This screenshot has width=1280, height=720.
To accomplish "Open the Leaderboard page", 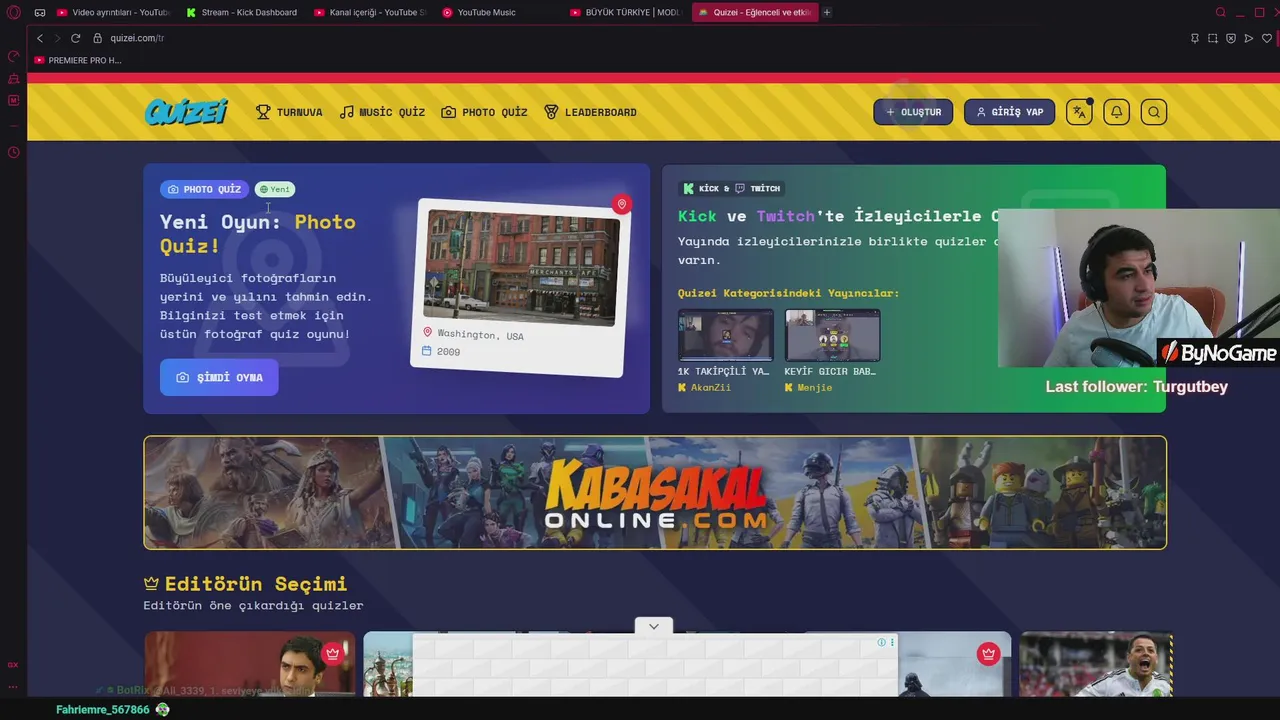I will coord(590,112).
